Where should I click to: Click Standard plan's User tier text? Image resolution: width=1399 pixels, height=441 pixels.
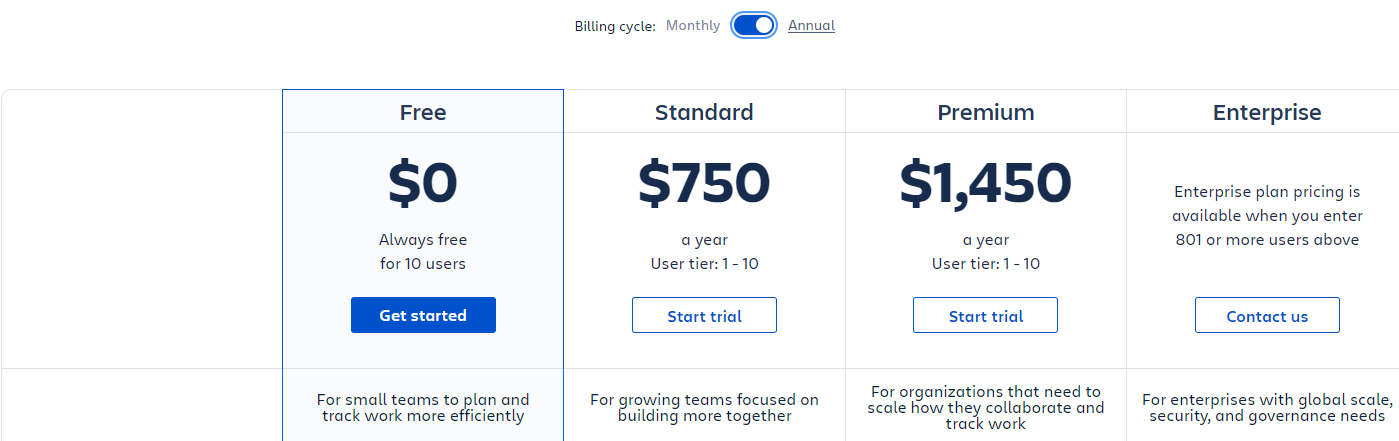tap(704, 264)
